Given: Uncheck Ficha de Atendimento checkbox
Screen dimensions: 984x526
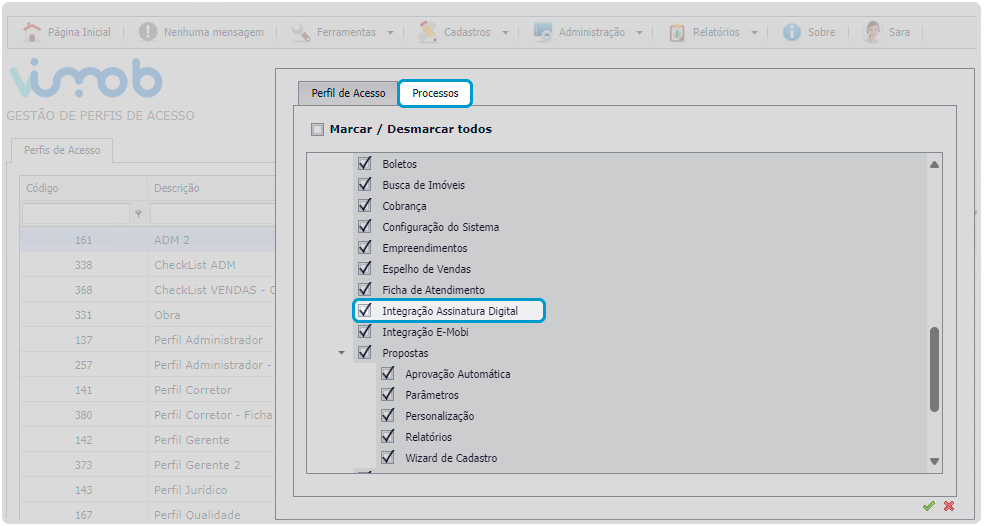Looking at the screenshot, I should (x=365, y=289).
